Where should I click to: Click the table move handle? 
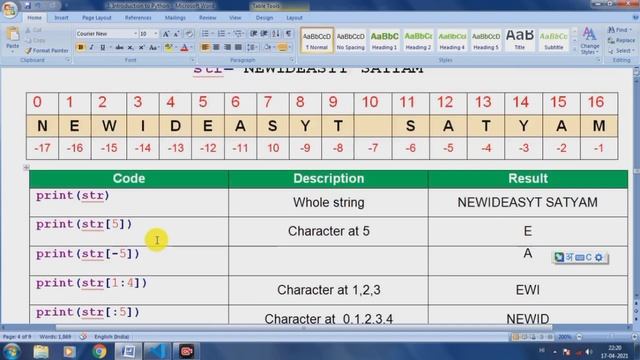click(26, 167)
